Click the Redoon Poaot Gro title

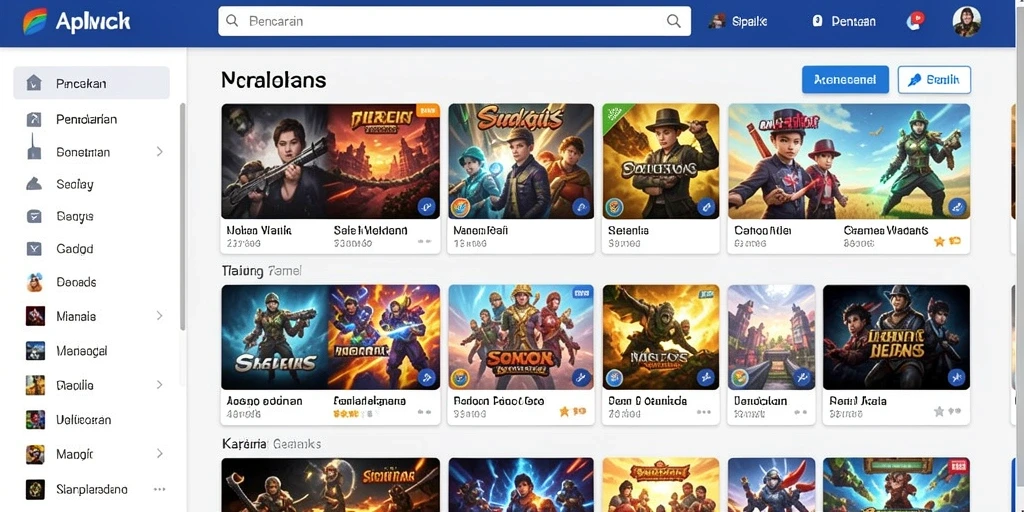tap(498, 401)
